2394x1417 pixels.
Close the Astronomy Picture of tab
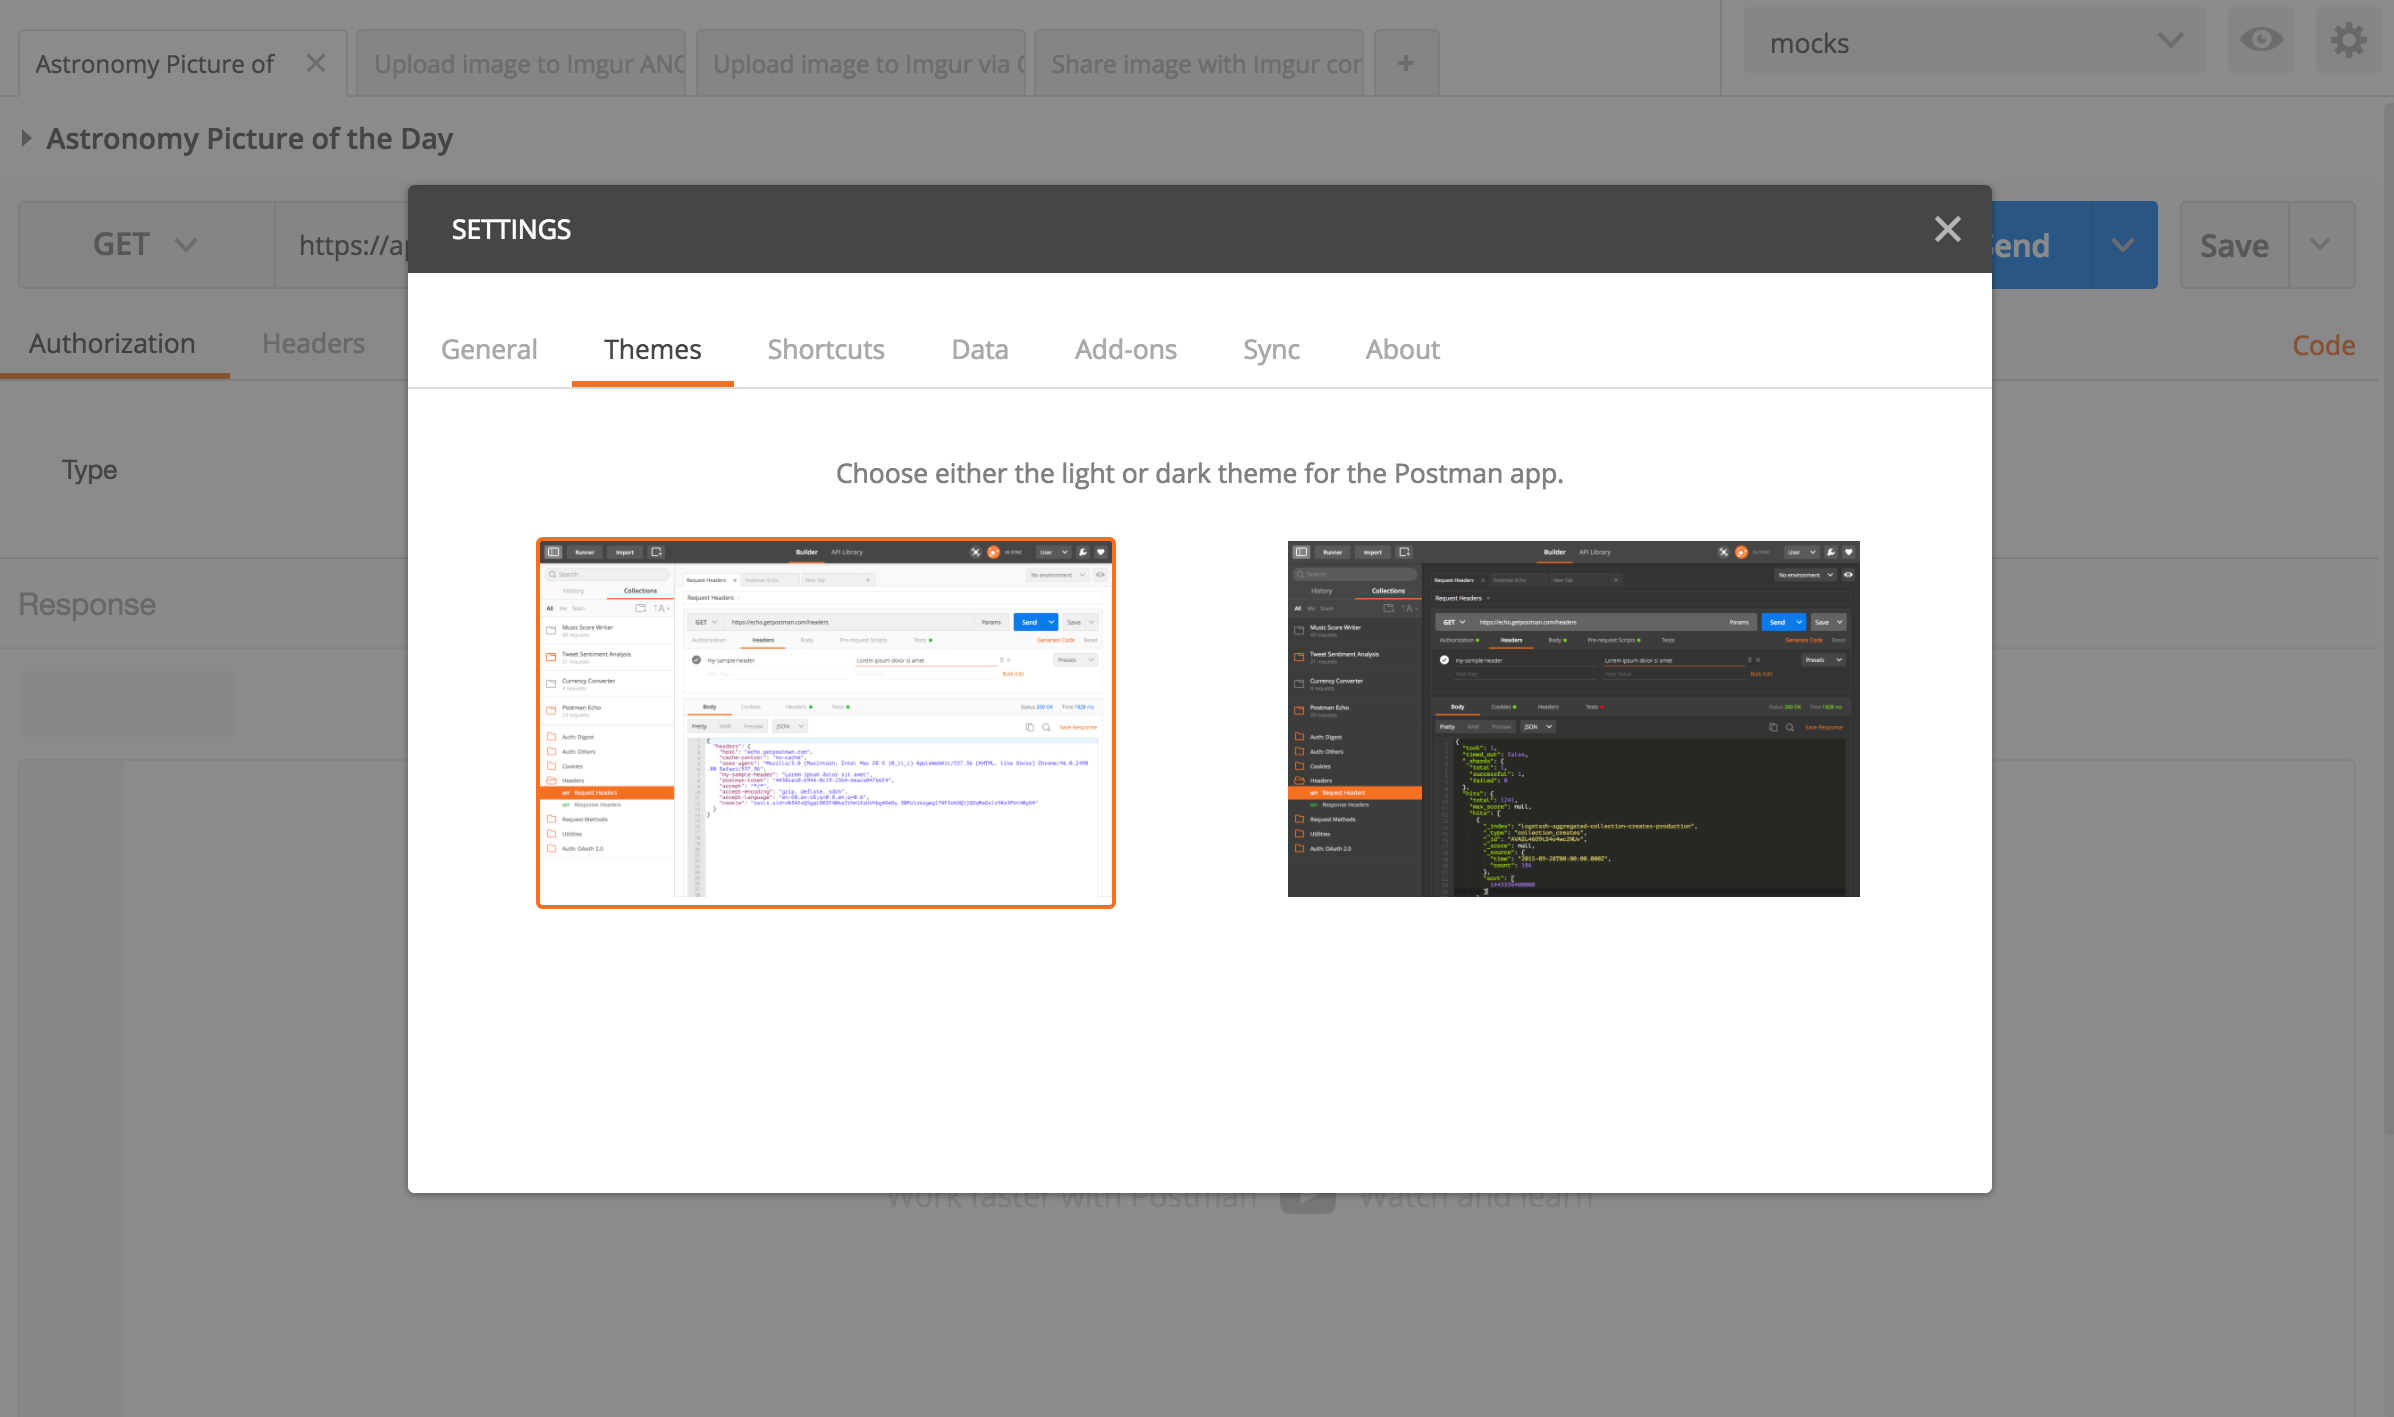[316, 63]
